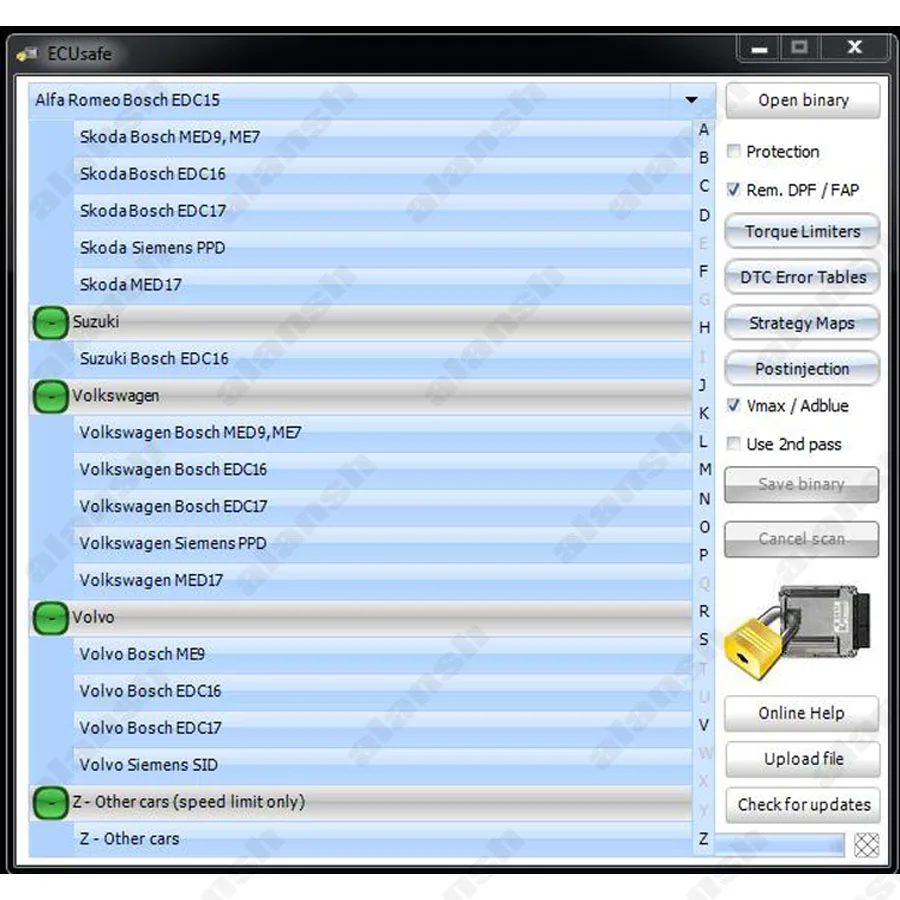This screenshot has width=900, height=900.
Task: Minimize the ECUsafe window
Action: pos(759,48)
